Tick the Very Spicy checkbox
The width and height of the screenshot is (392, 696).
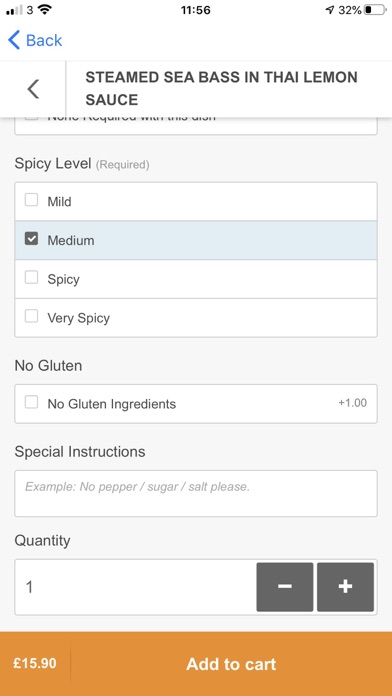(x=31, y=316)
